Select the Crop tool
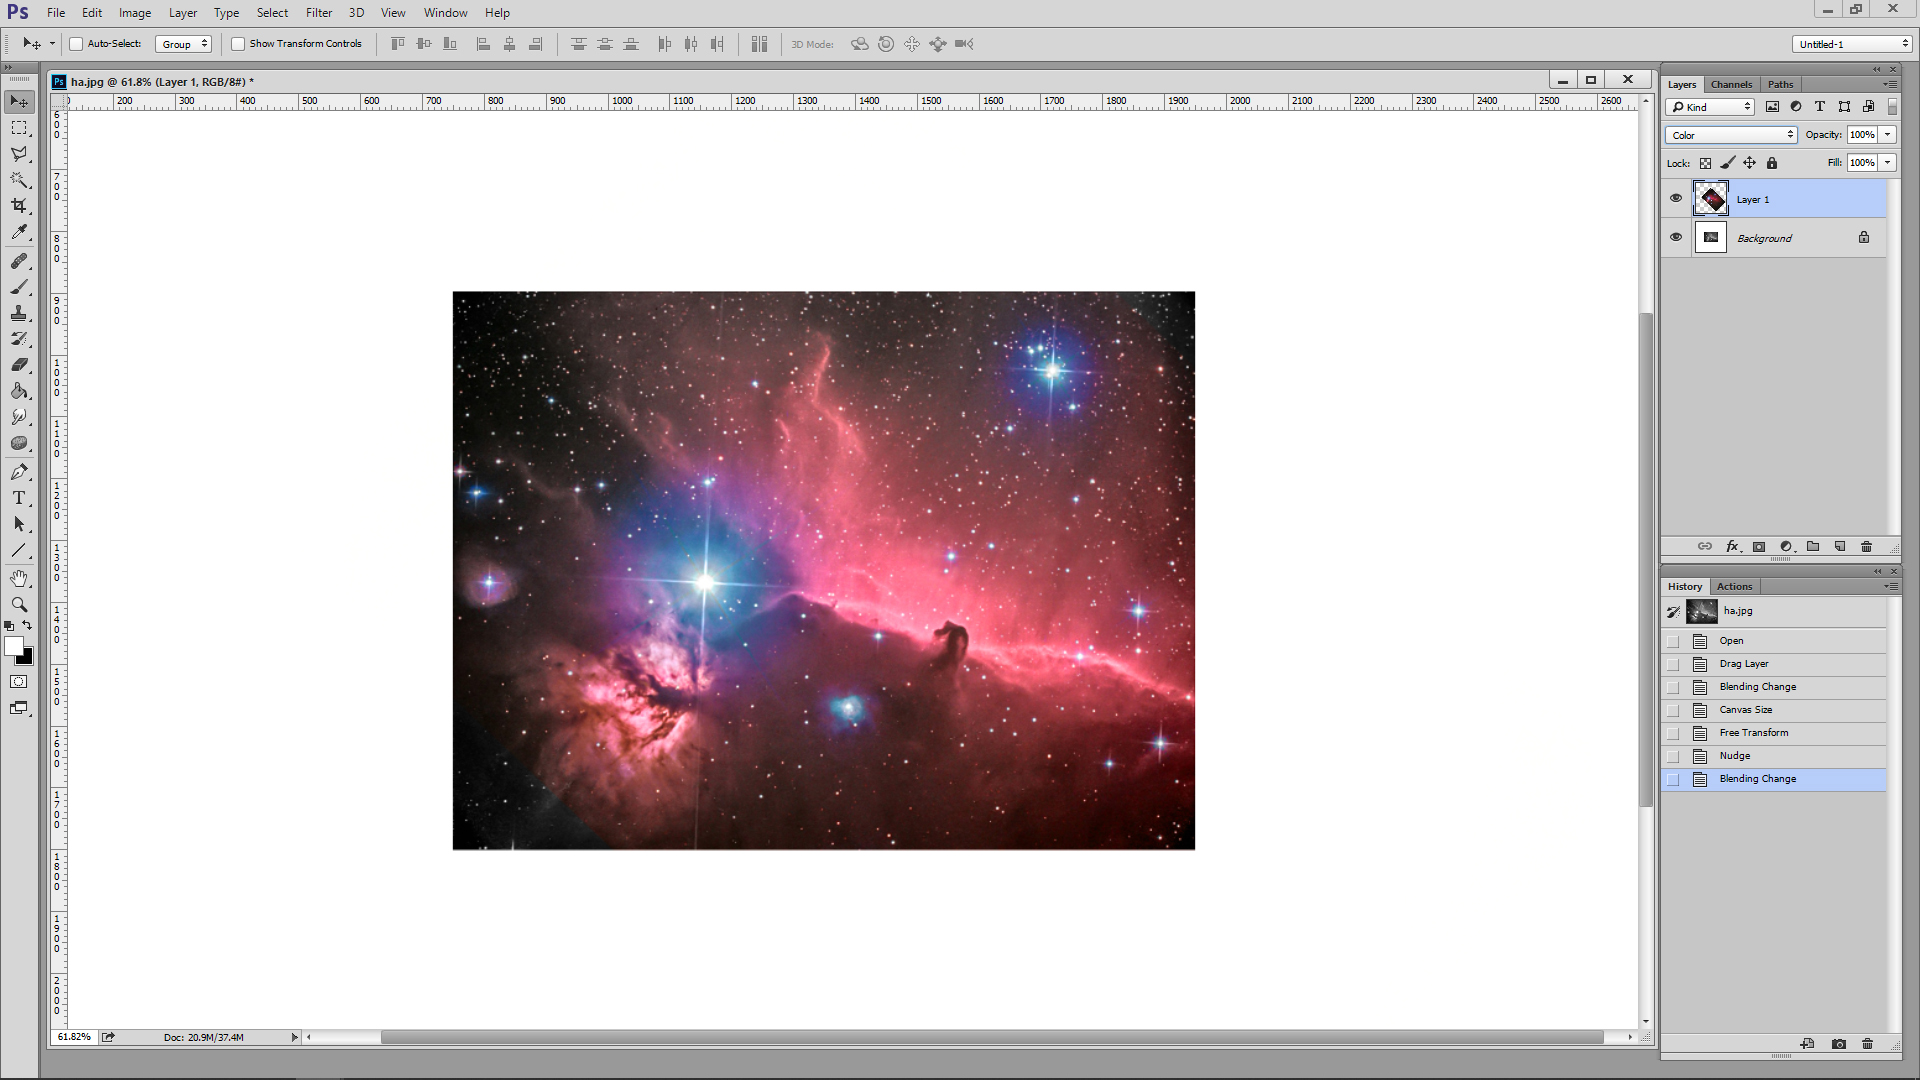This screenshot has height=1080, width=1920. tap(19, 206)
